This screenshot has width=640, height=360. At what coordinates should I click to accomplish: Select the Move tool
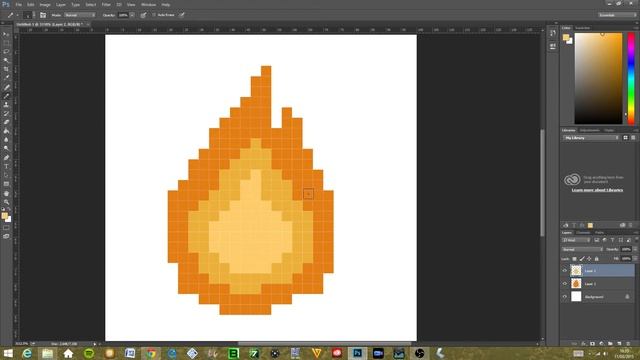[6, 34]
